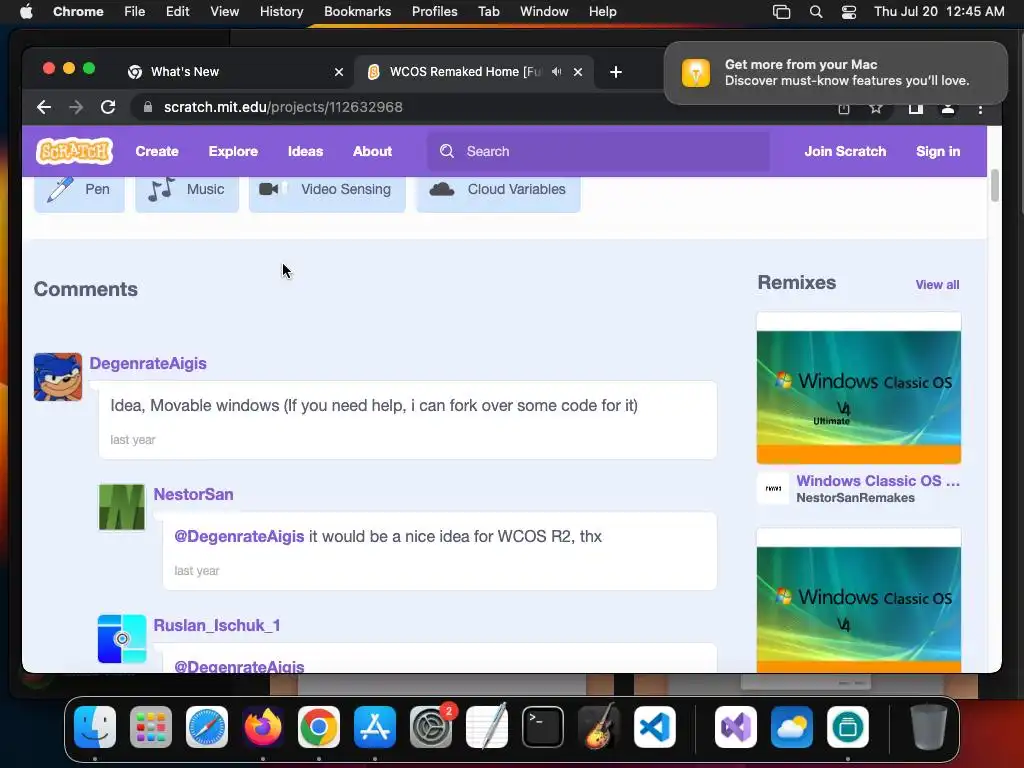Go to the Ideas page
The height and width of the screenshot is (768, 1024).
click(305, 151)
